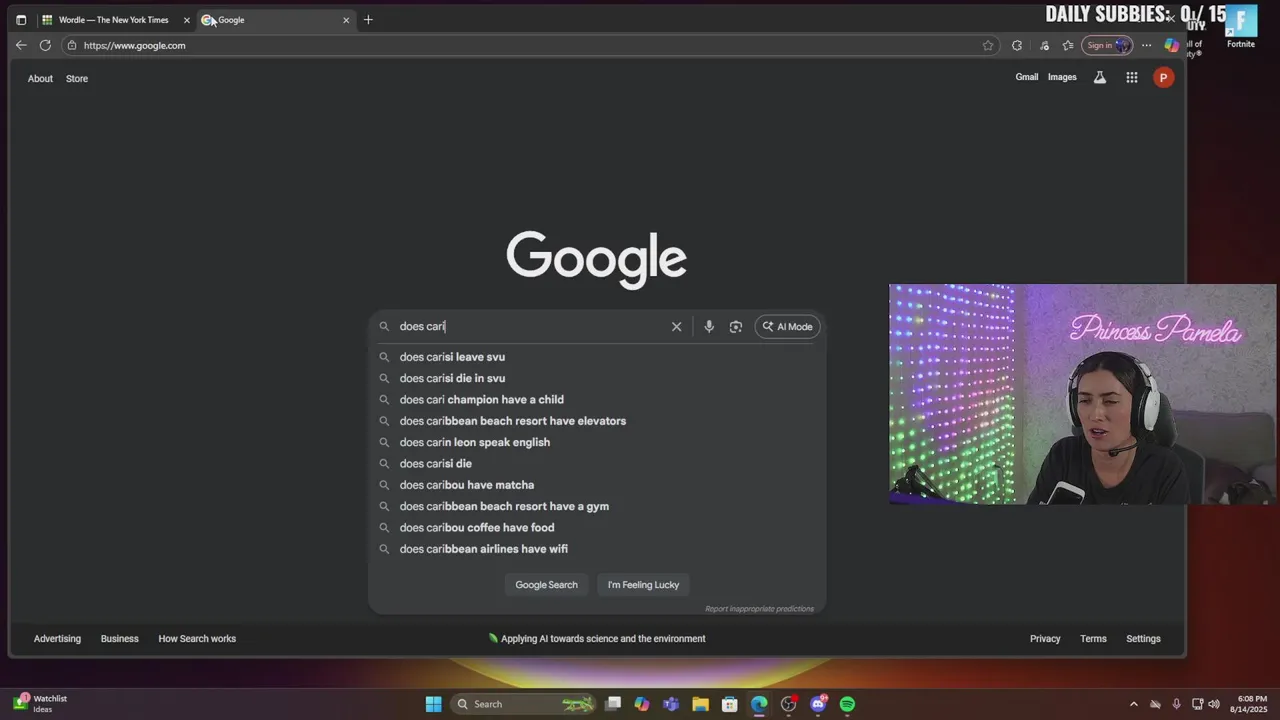Open Business footer link
This screenshot has width=1280, height=720.
(119, 639)
